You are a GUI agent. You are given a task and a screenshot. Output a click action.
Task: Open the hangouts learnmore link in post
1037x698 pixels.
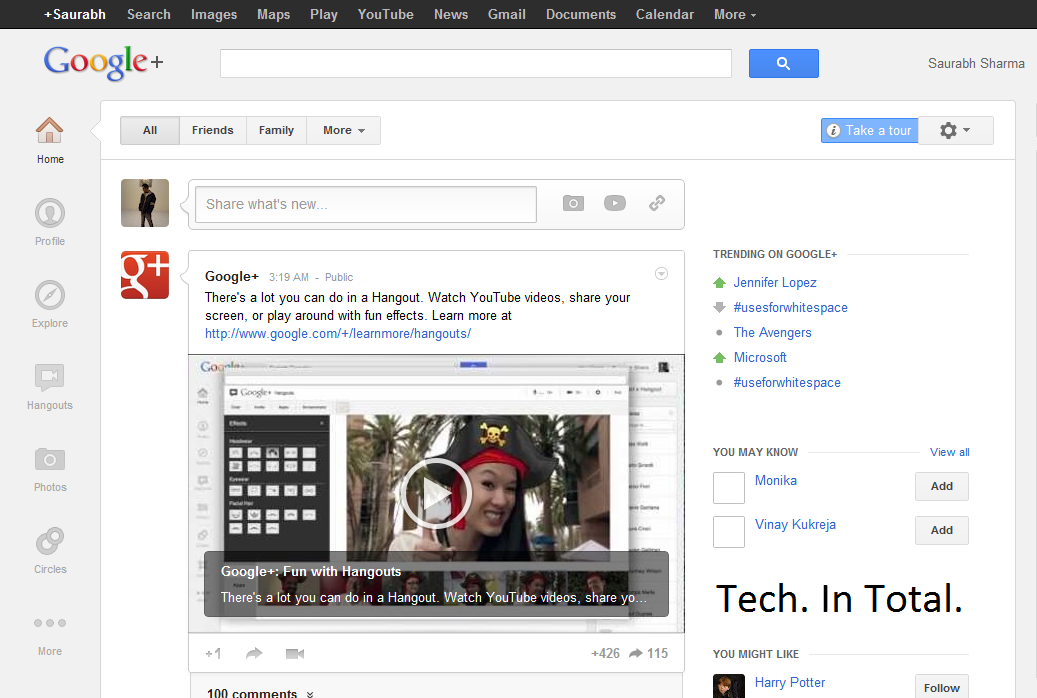point(338,333)
